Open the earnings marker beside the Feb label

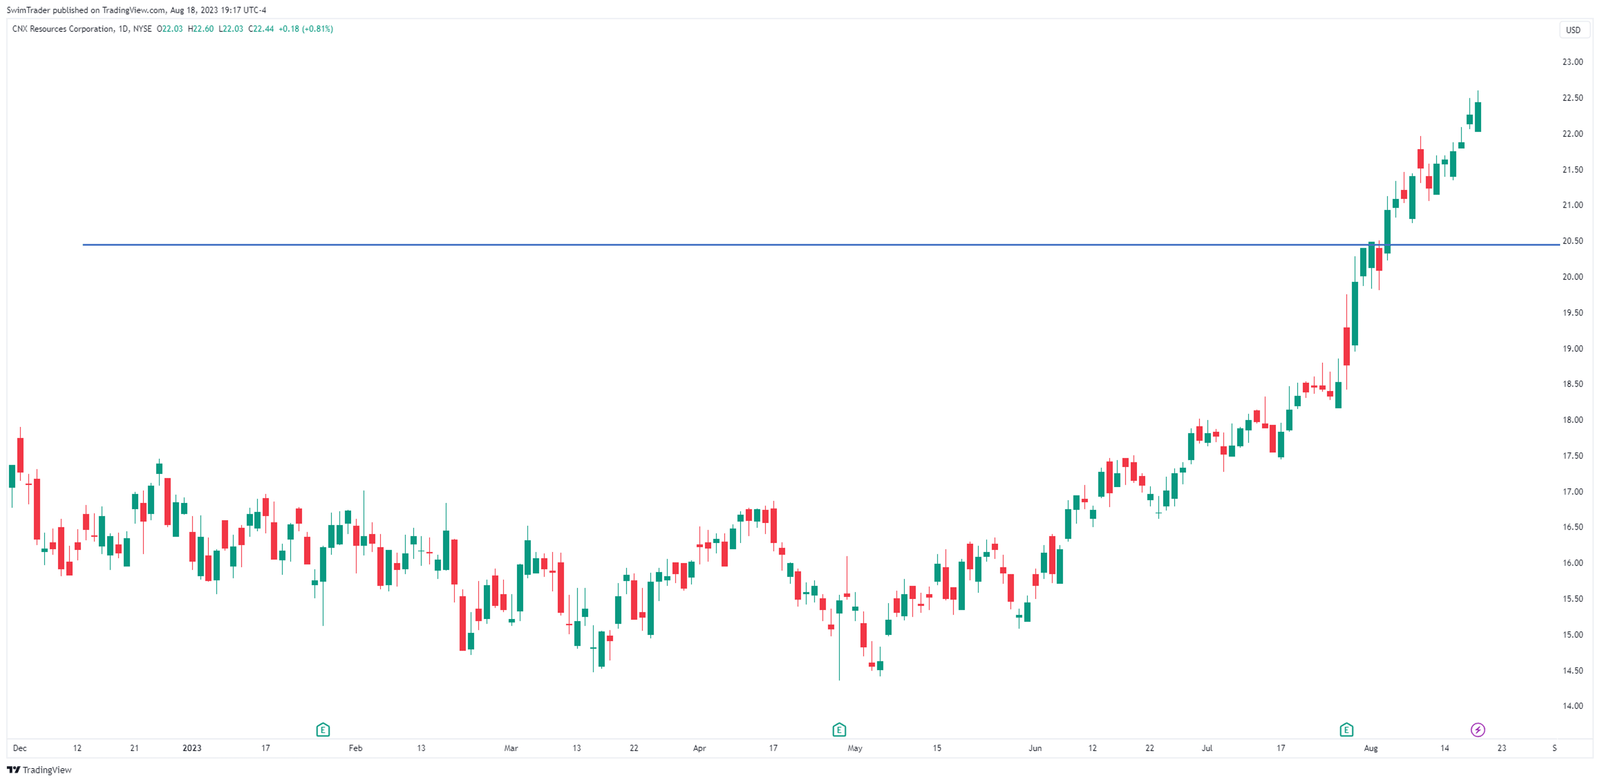tap(323, 730)
